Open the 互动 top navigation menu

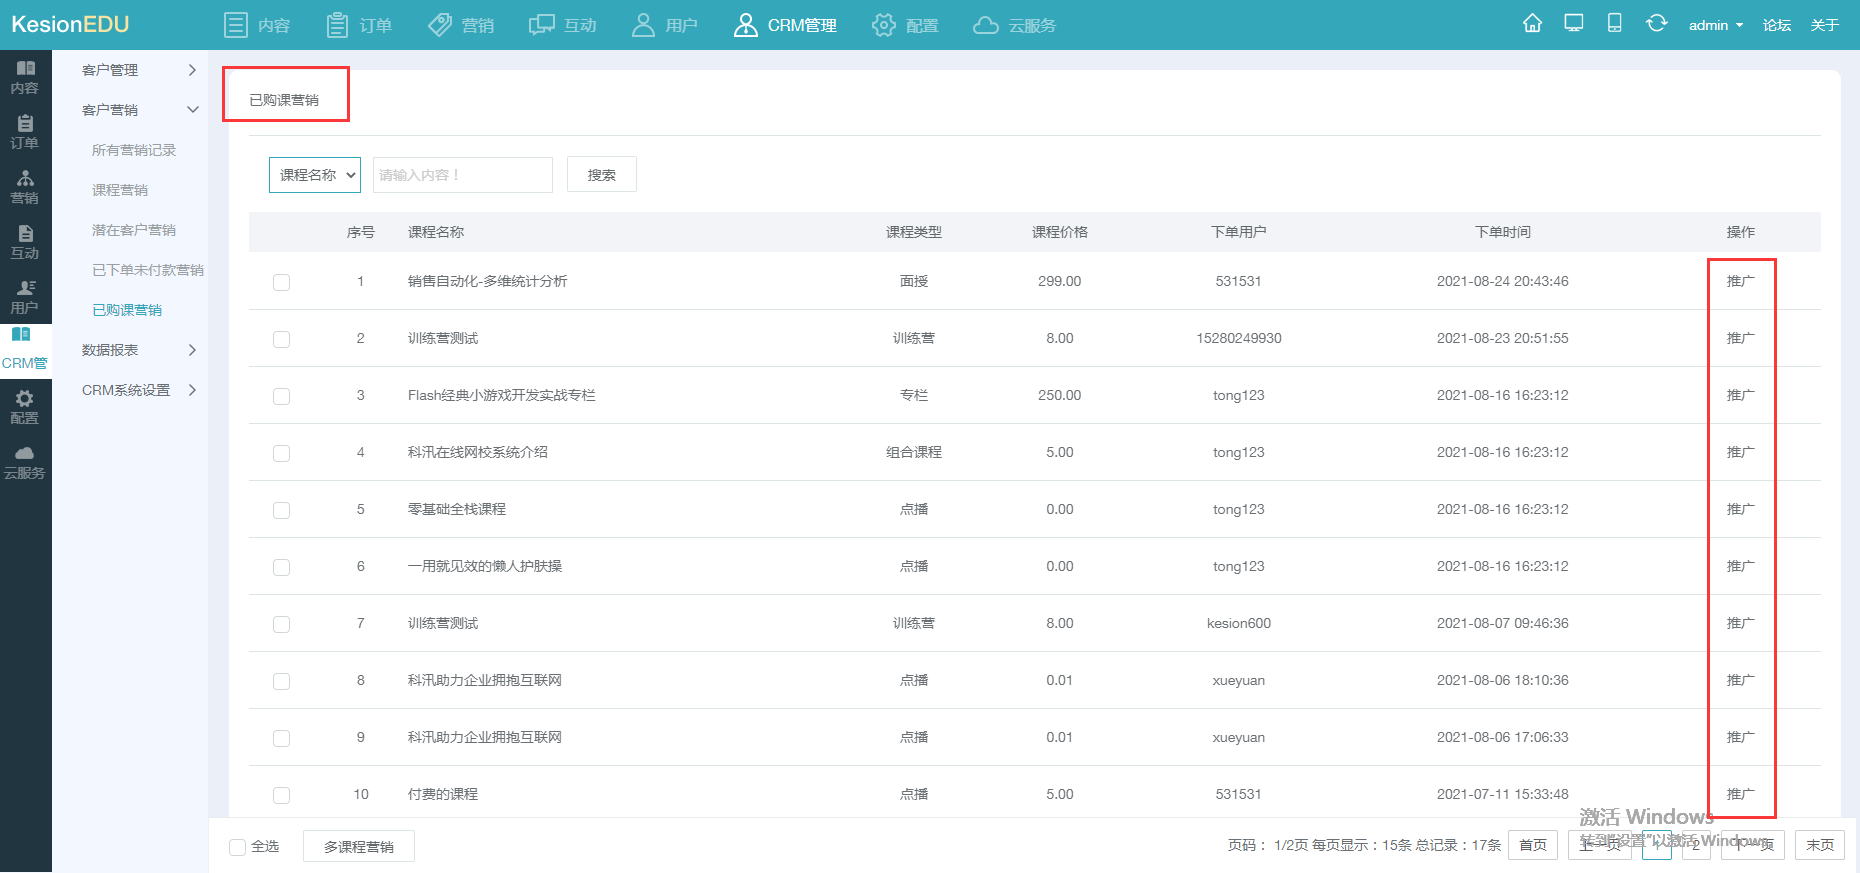pyautogui.click(x=563, y=25)
